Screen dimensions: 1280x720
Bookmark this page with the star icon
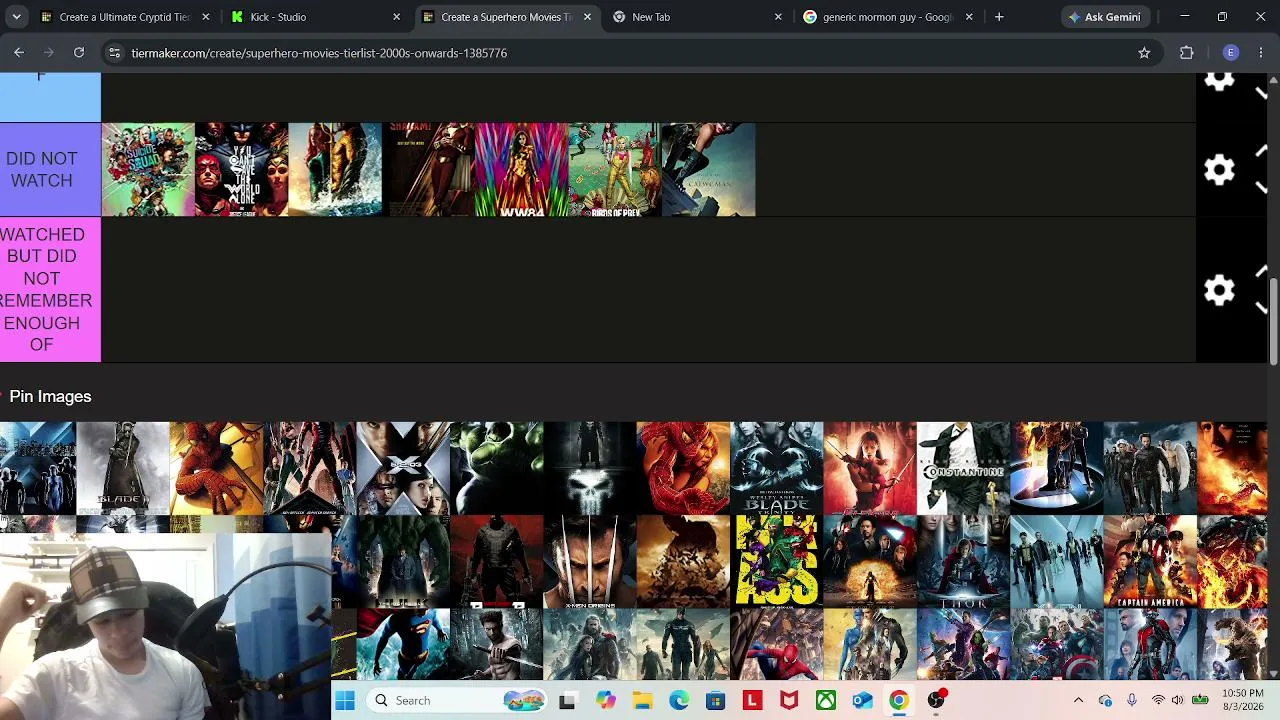point(1144,53)
